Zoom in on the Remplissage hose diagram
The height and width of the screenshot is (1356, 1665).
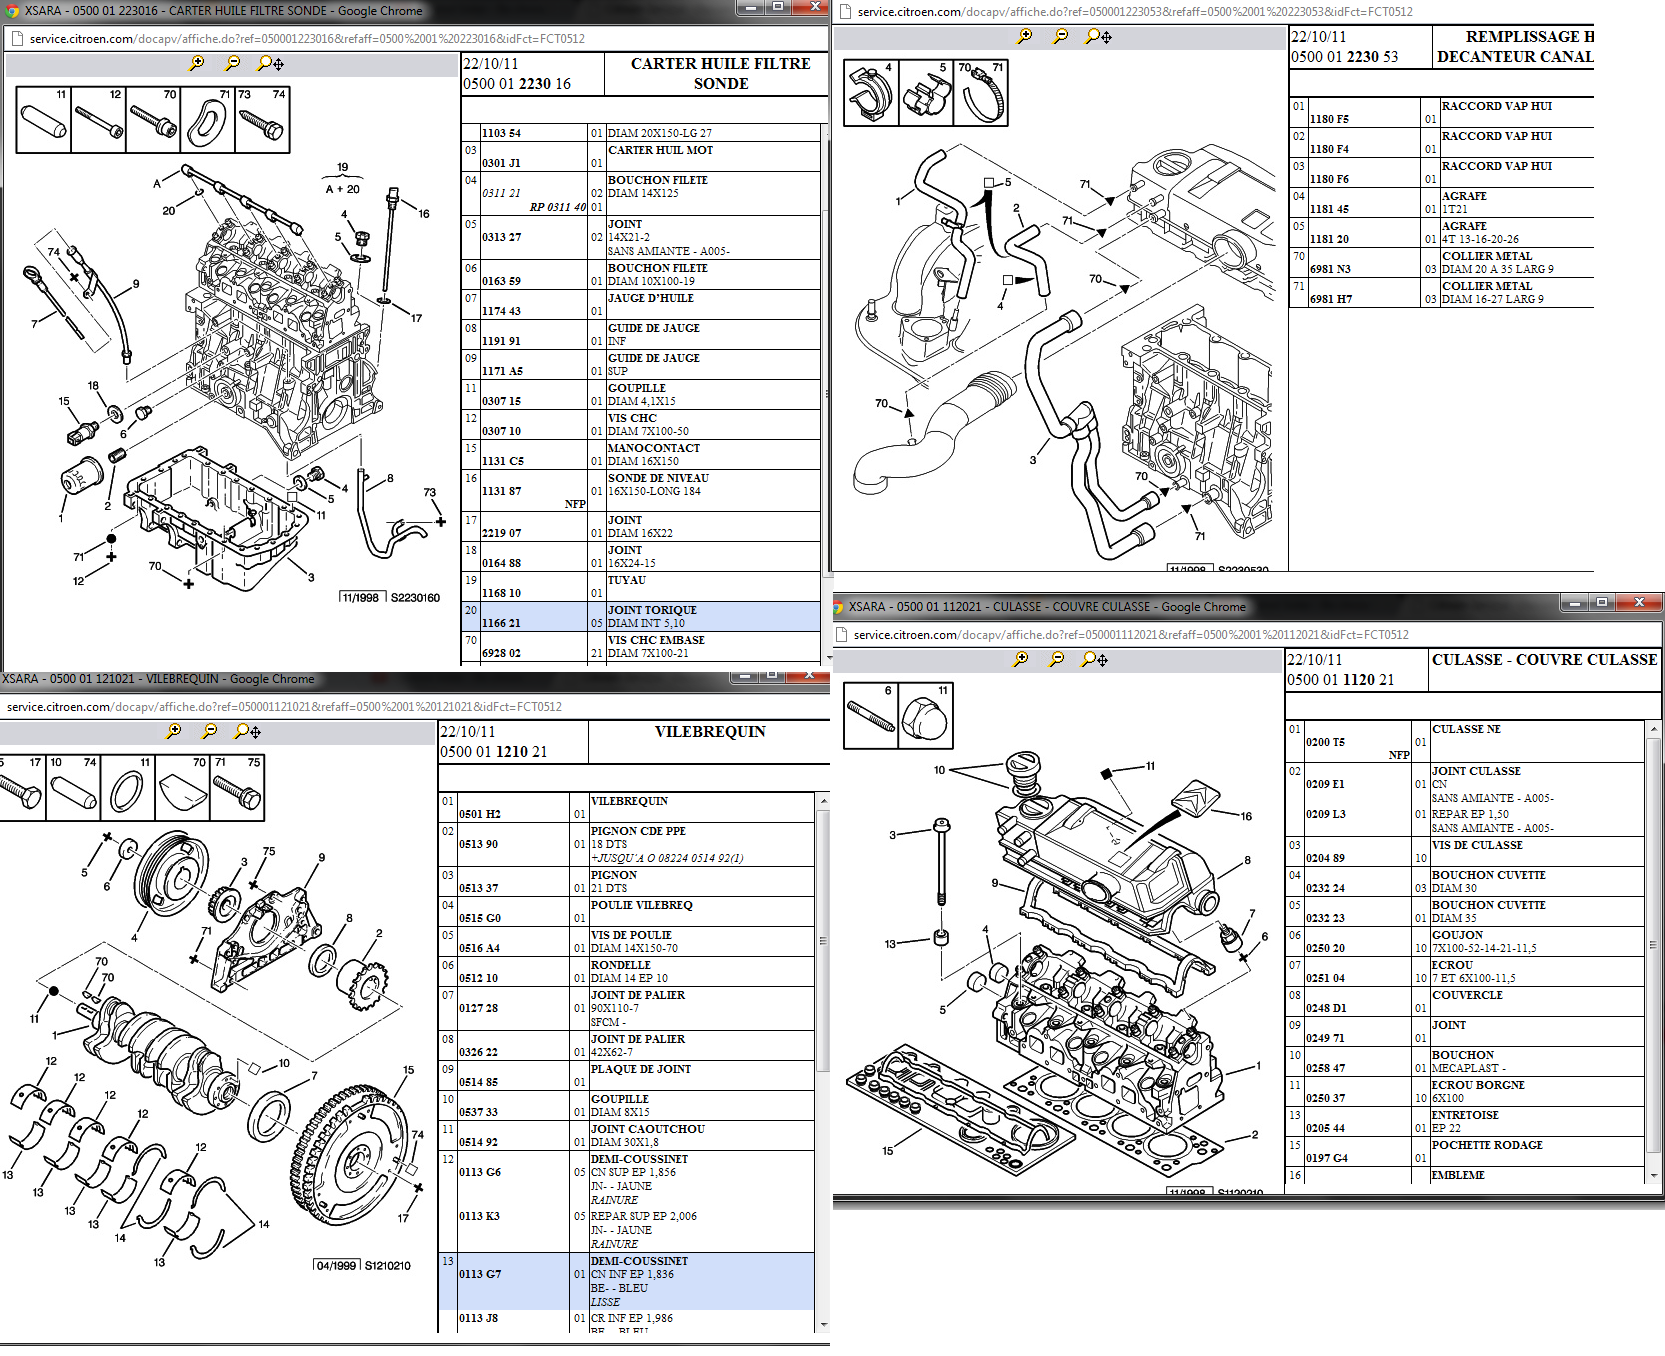[x=1025, y=36]
